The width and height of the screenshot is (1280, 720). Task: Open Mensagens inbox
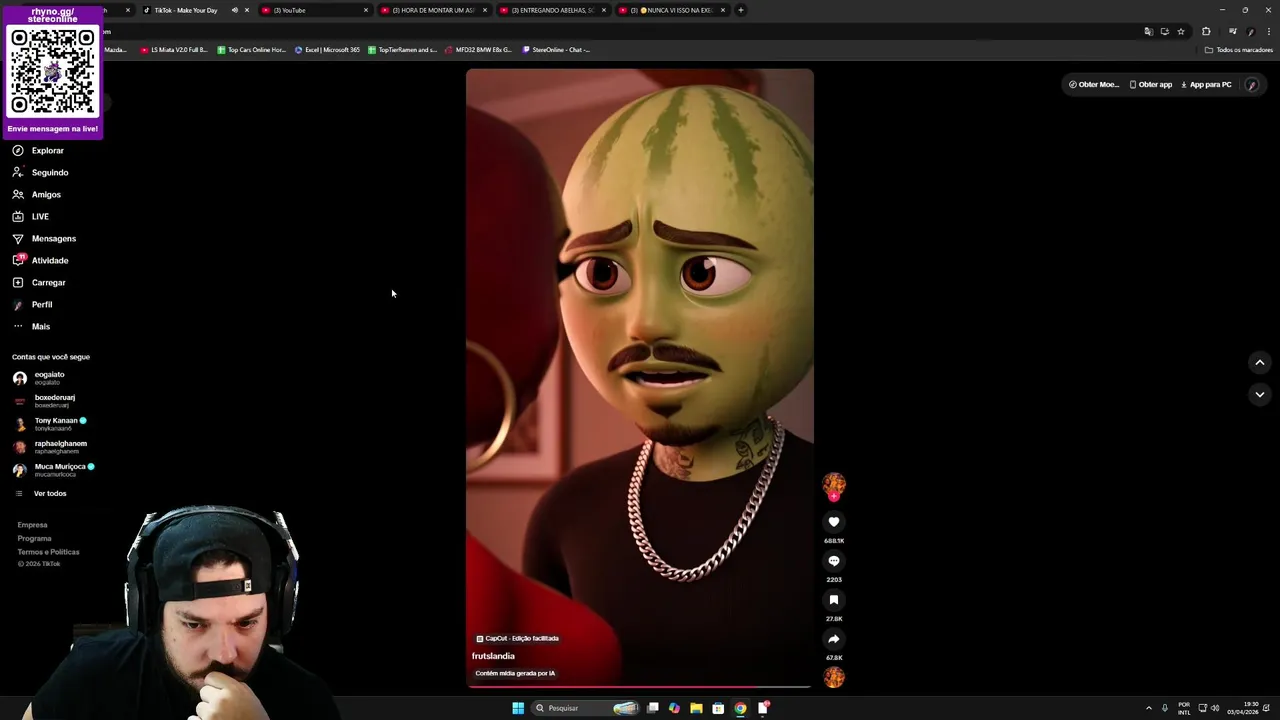(44, 239)
